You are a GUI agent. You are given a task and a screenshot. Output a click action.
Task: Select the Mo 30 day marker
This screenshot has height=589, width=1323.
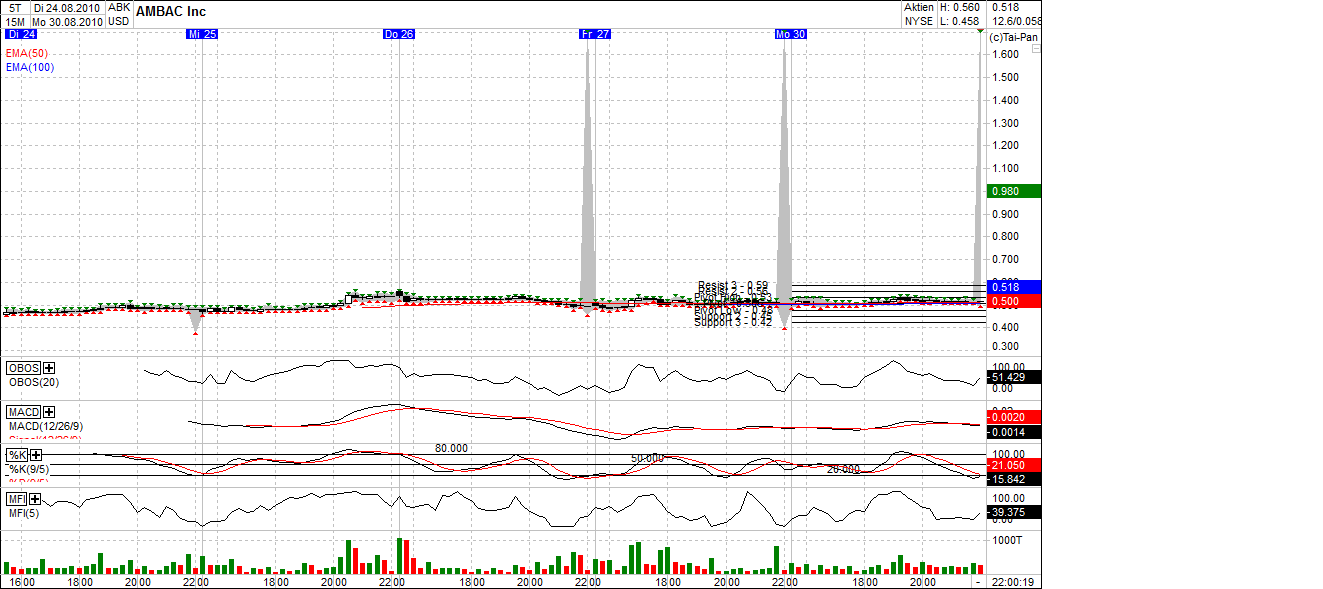[790, 34]
